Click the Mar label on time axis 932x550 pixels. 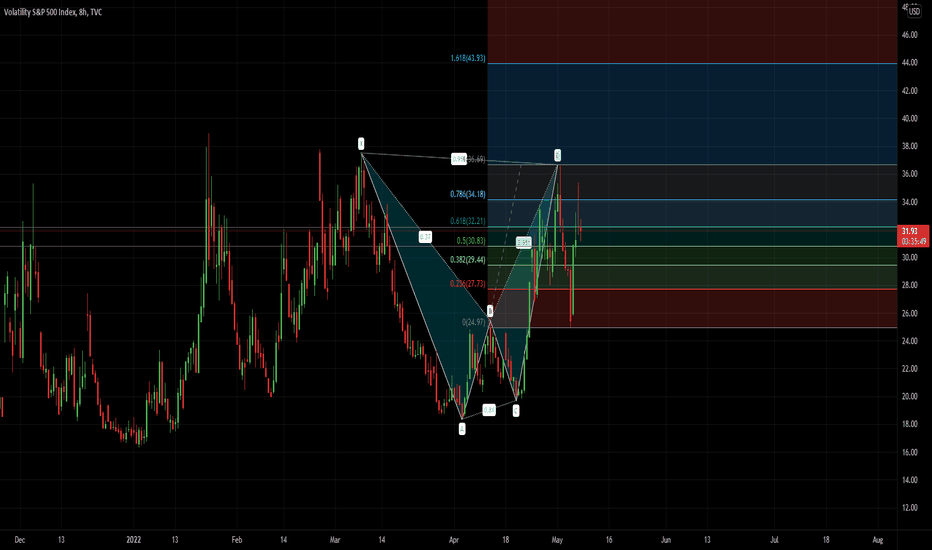tap(335, 540)
